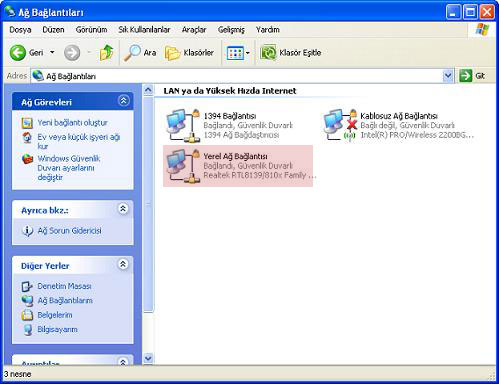Open the Gelişmiş menu
499x384 pixels.
[x=231, y=30]
